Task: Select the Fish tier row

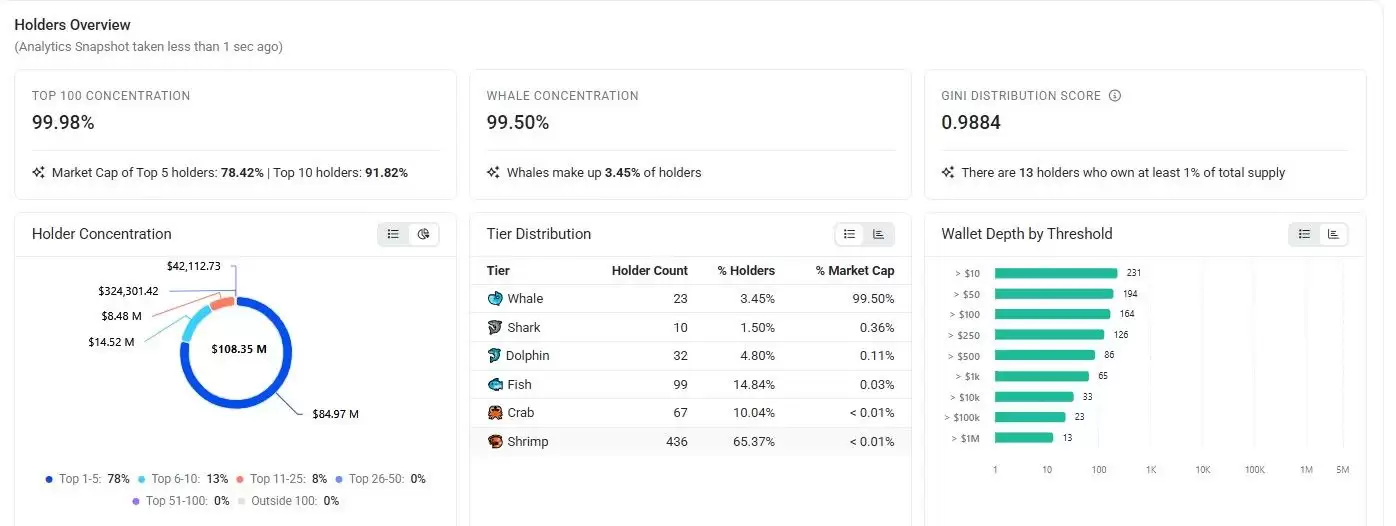Action: [691, 384]
